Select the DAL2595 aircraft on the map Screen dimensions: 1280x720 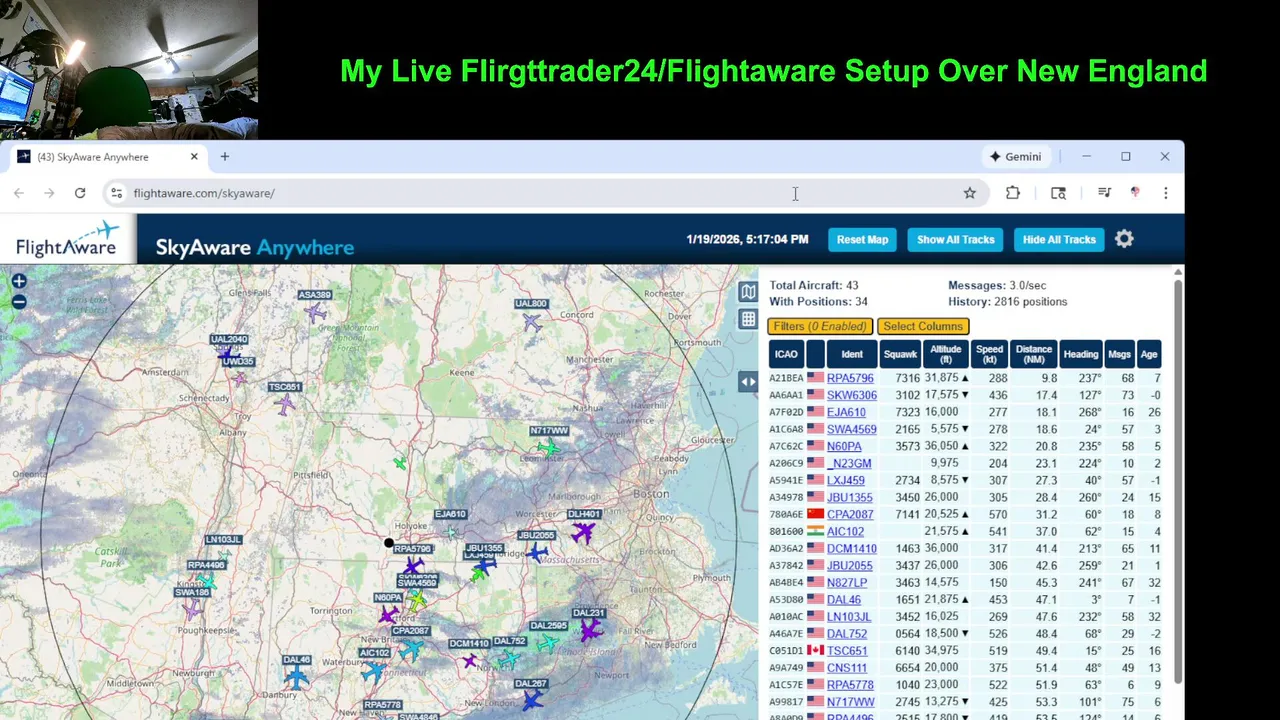[548, 643]
